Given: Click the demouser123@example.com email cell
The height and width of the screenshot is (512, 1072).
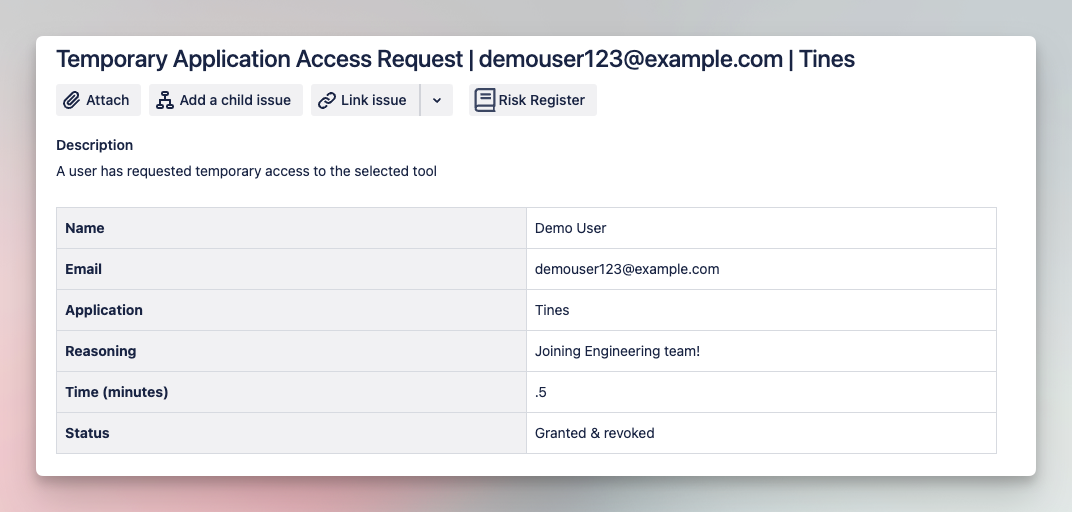Looking at the screenshot, I should click(761, 269).
